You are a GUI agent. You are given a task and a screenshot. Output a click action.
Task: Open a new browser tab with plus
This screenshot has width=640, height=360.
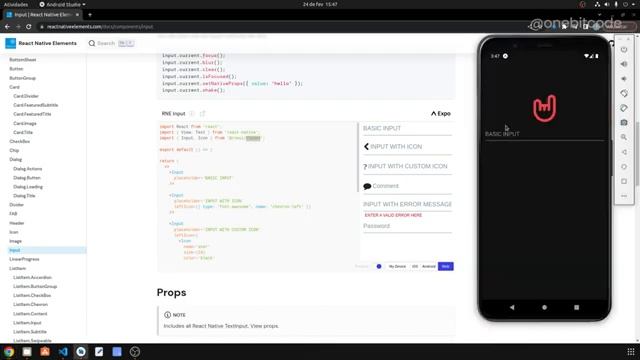point(90,15)
